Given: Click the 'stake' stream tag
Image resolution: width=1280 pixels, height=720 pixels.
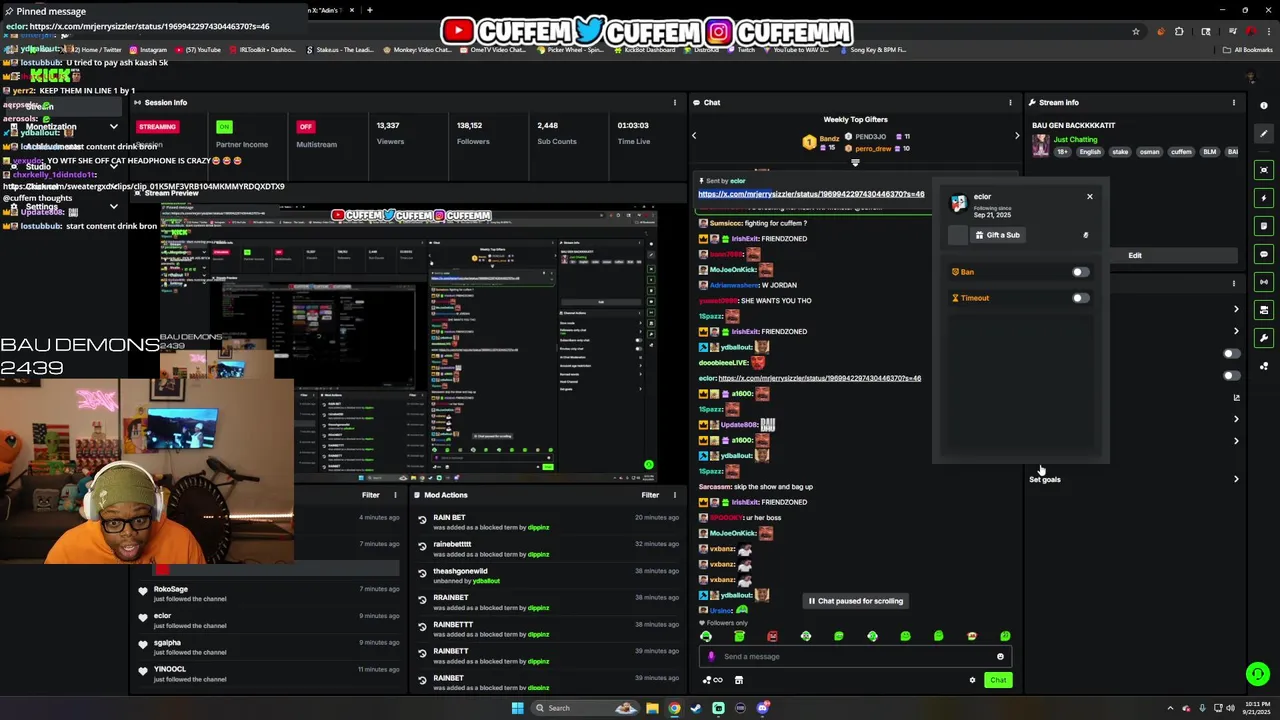Looking at the screenshot, I should pyautogui.click(x=1120, y=152).
